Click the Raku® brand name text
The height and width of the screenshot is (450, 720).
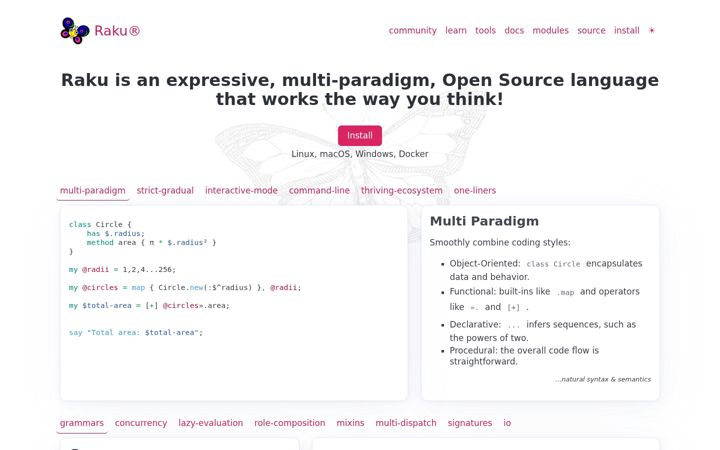point(117,31)
